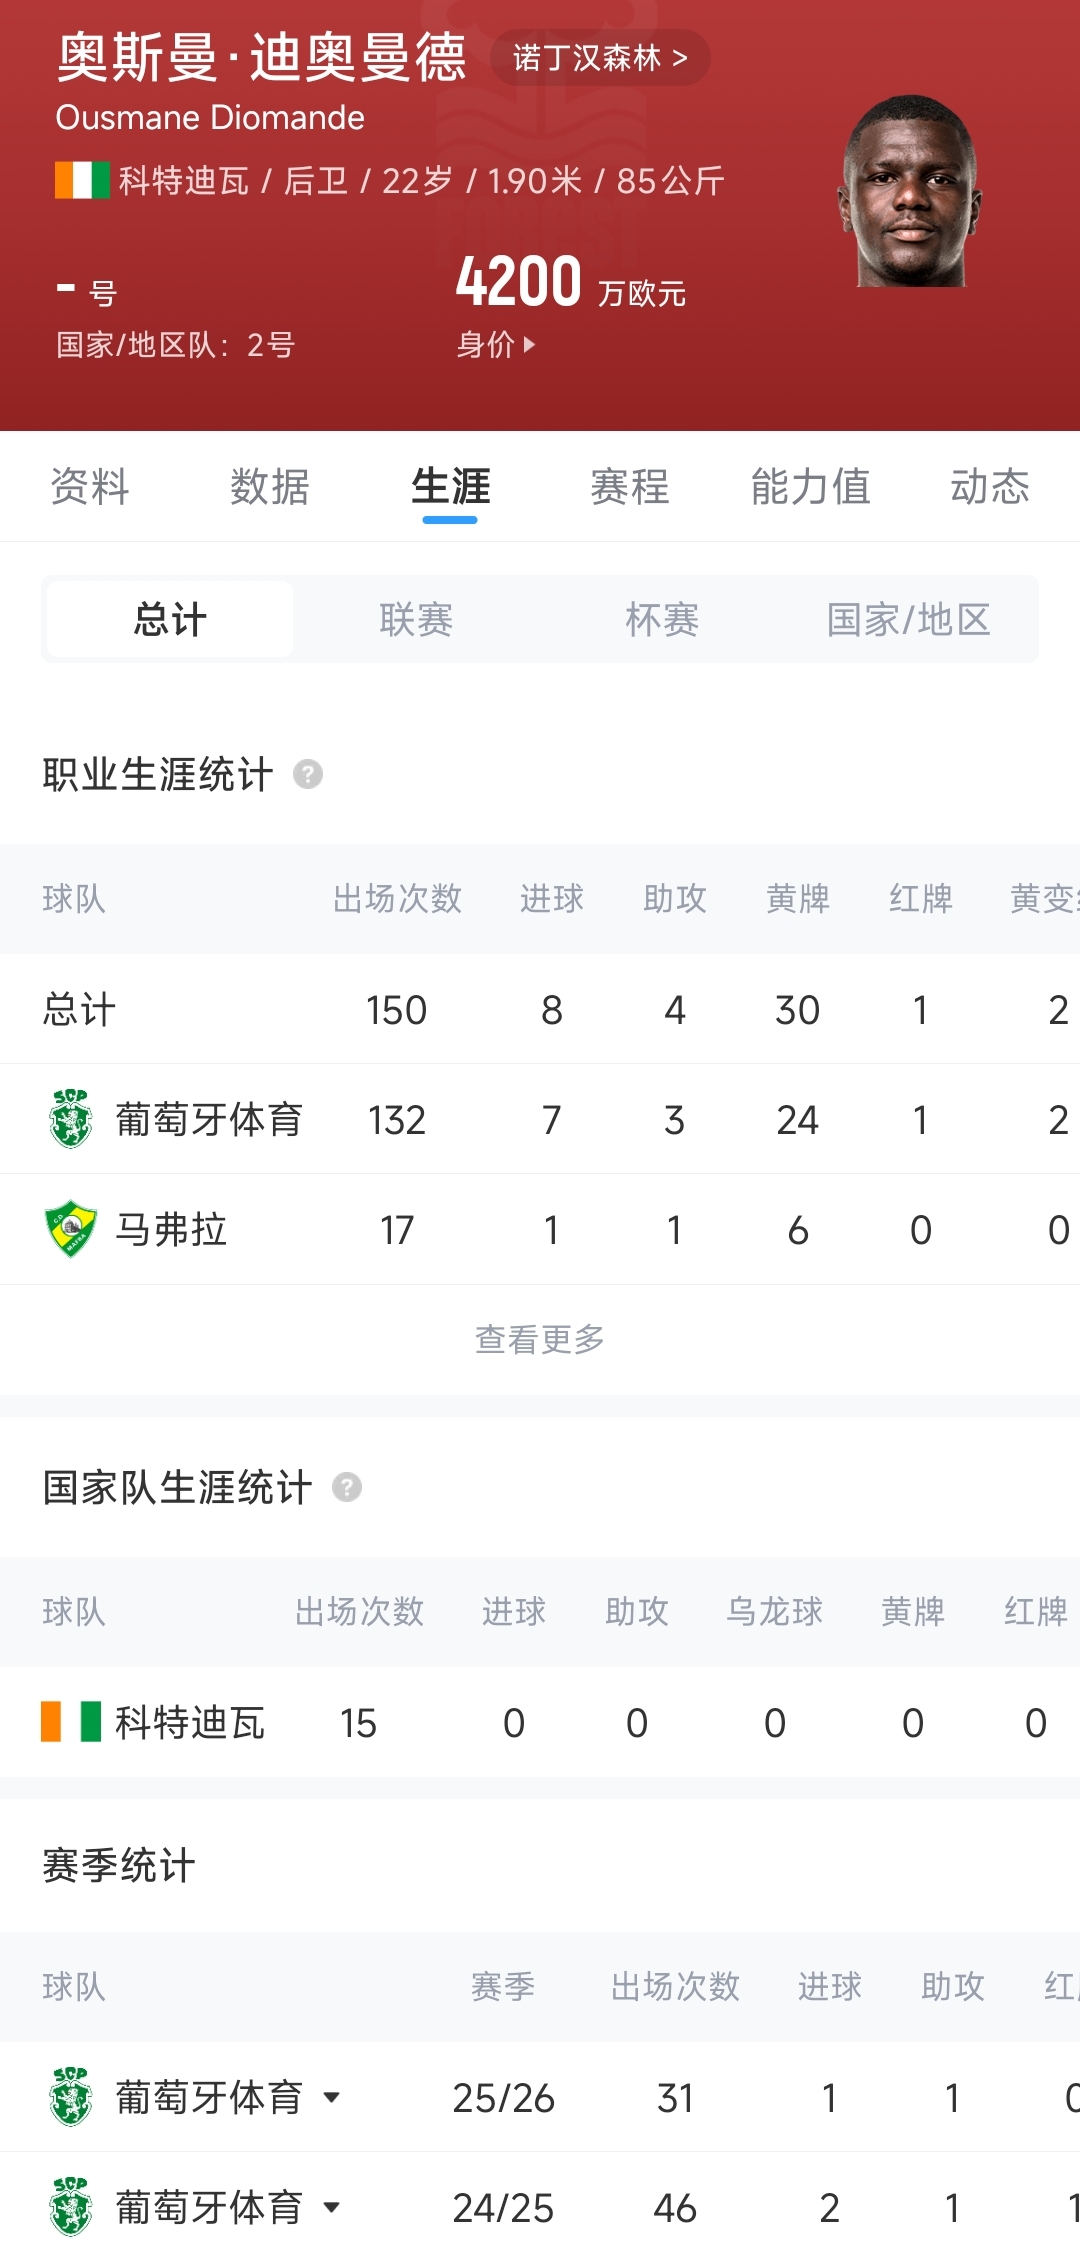The width and height of the screenshot is (1080, 2260).
Task: Open the Mafra club crest icon
Action: (70, 1229)
